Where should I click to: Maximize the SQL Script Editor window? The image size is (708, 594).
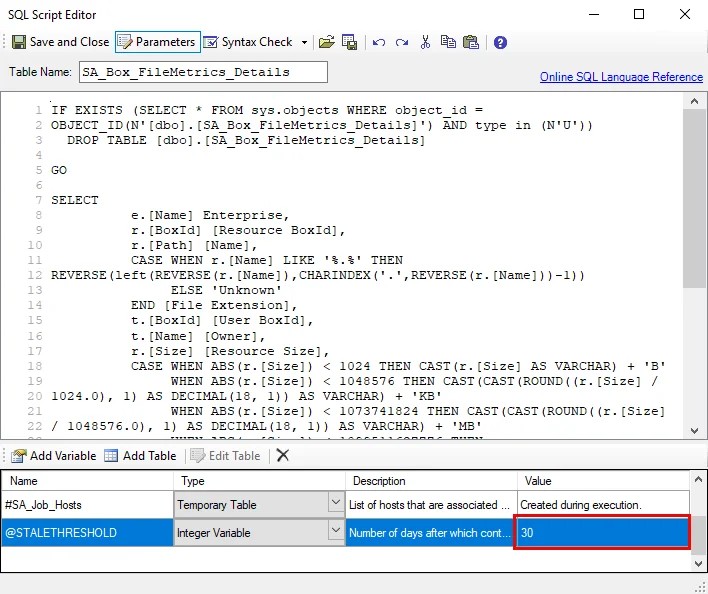coord(639,14)
